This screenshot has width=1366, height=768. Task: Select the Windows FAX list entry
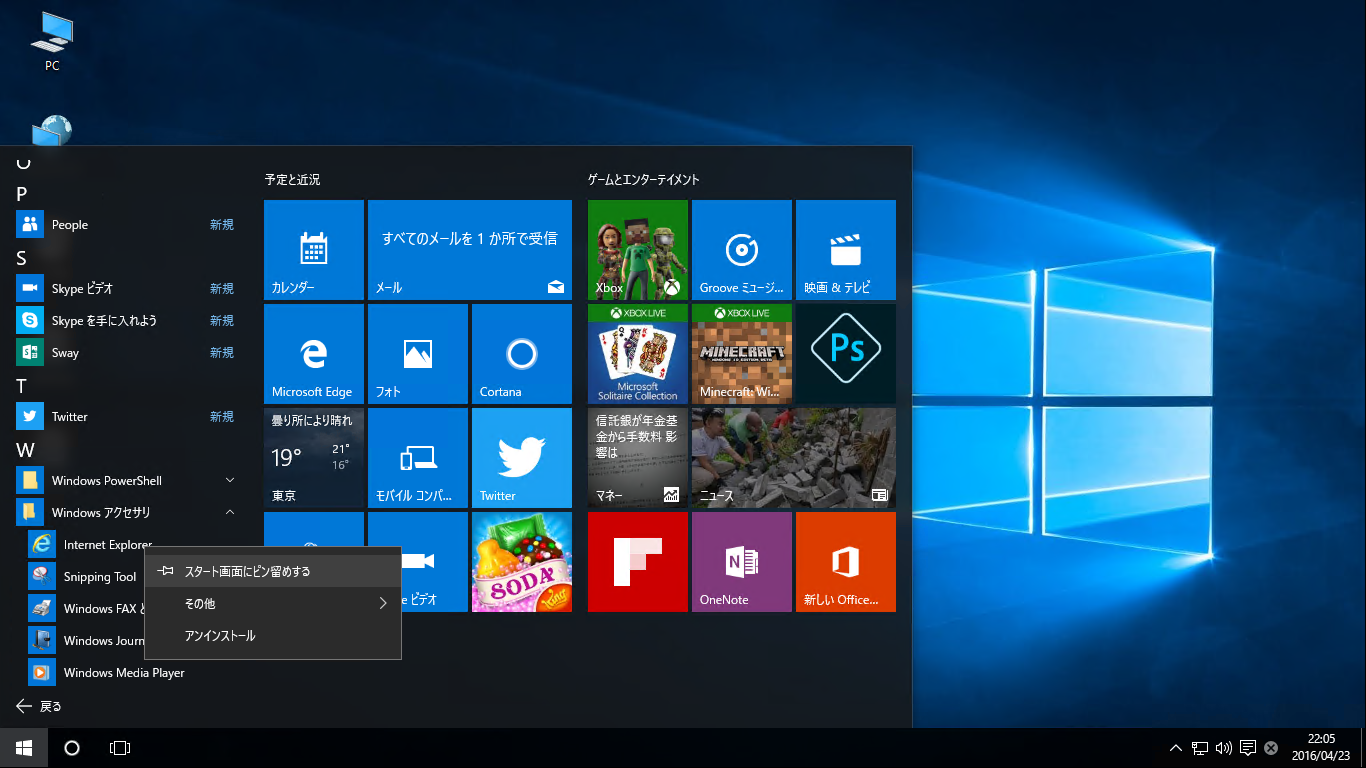(x=88, y=608)
